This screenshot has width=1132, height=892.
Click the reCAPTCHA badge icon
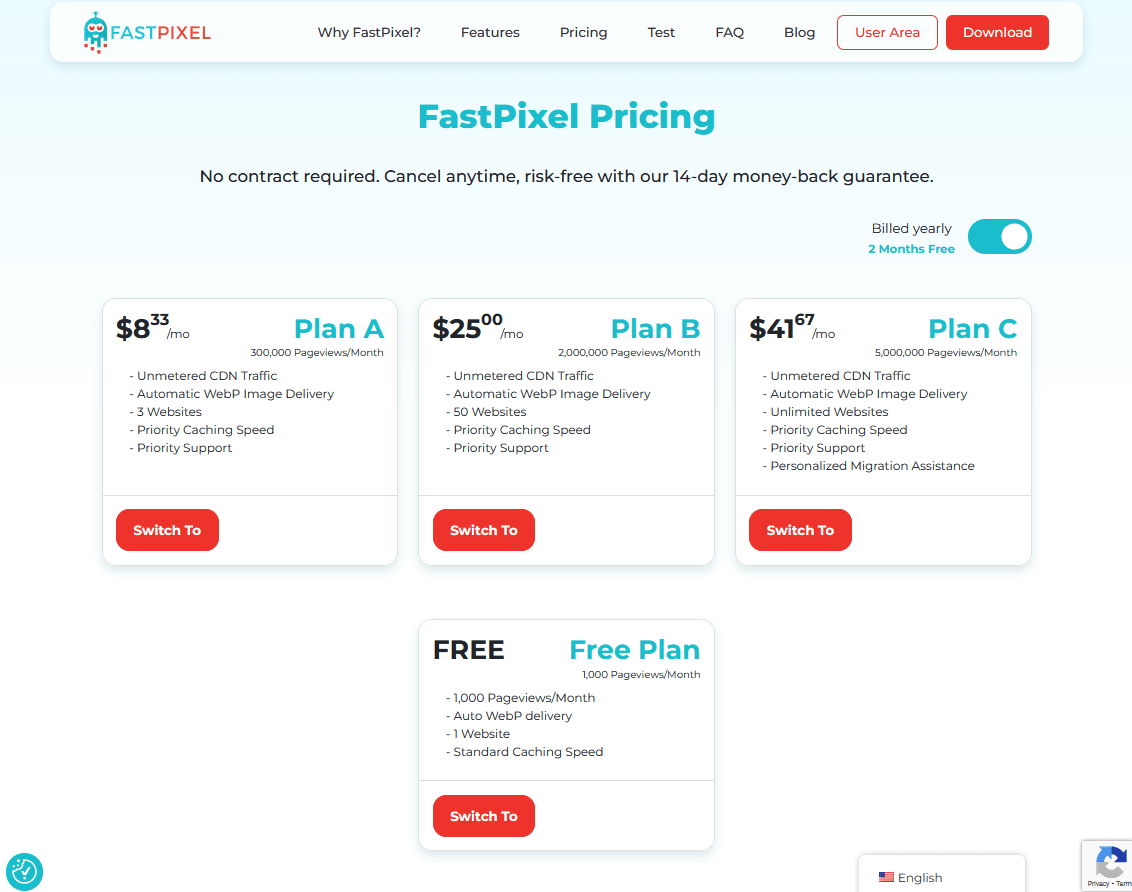[1110, 863]
